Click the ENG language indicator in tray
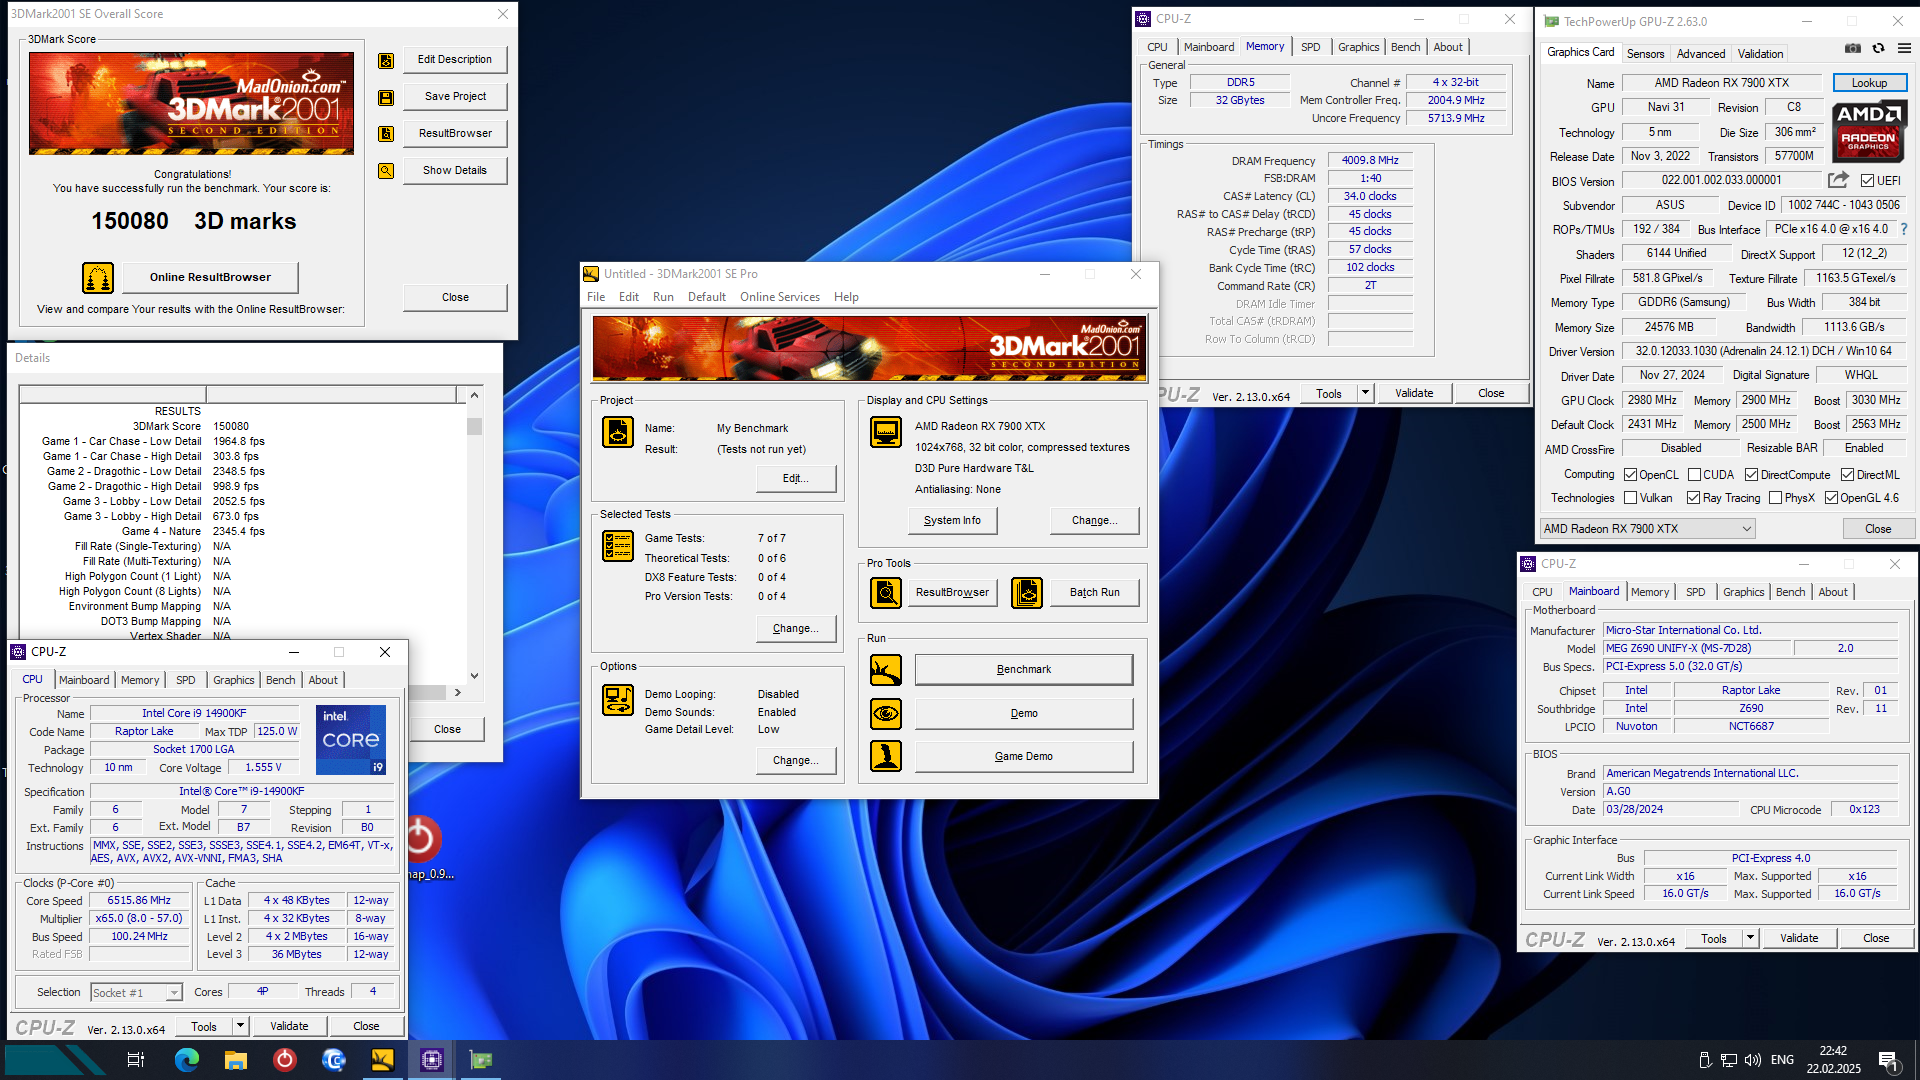This screenshot has height=1080, width=1920. click(1782, 1060)
